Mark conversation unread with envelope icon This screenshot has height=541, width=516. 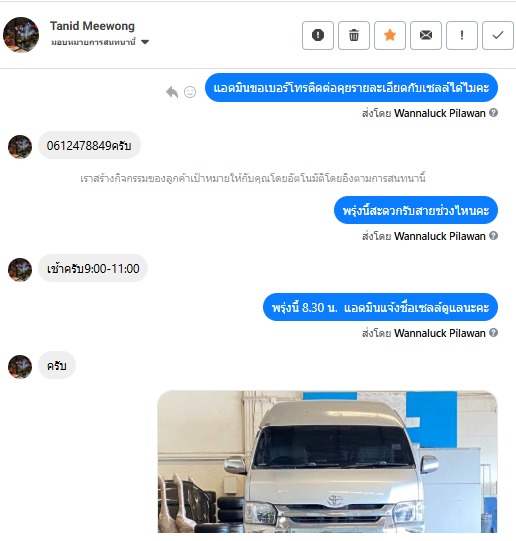click(x=426, y=35)
